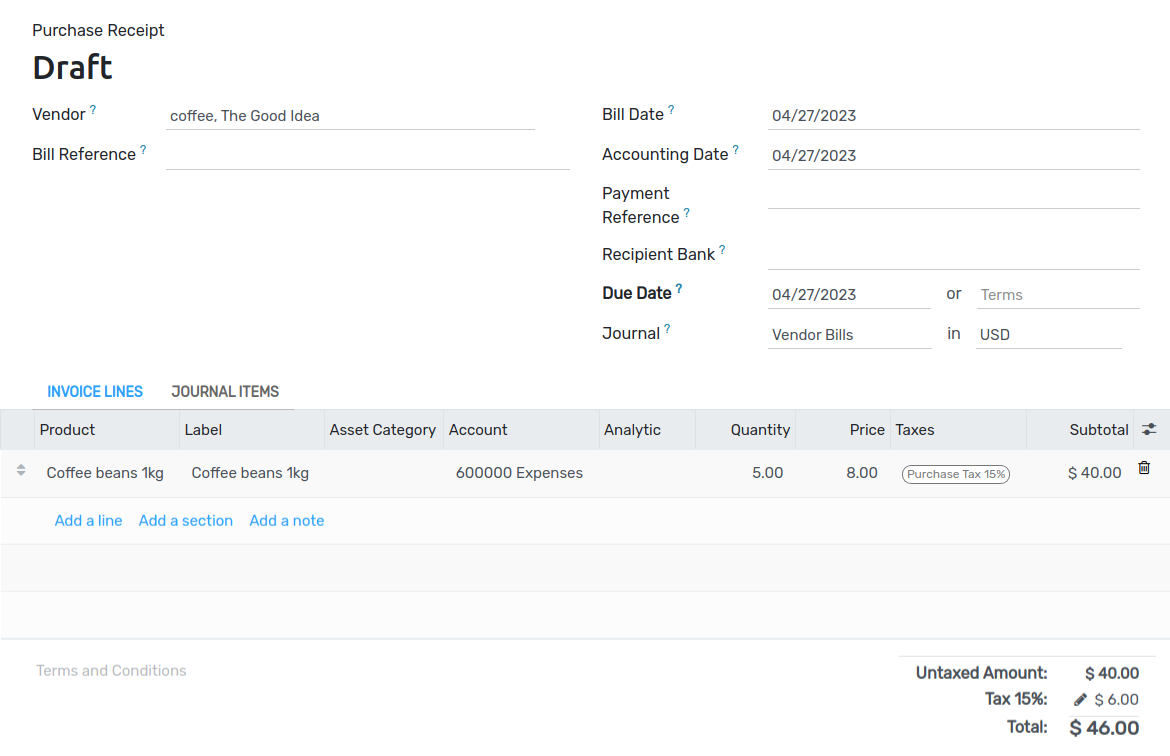
Task: Open the Vendor dropdown field
Action: click(350, 116)
